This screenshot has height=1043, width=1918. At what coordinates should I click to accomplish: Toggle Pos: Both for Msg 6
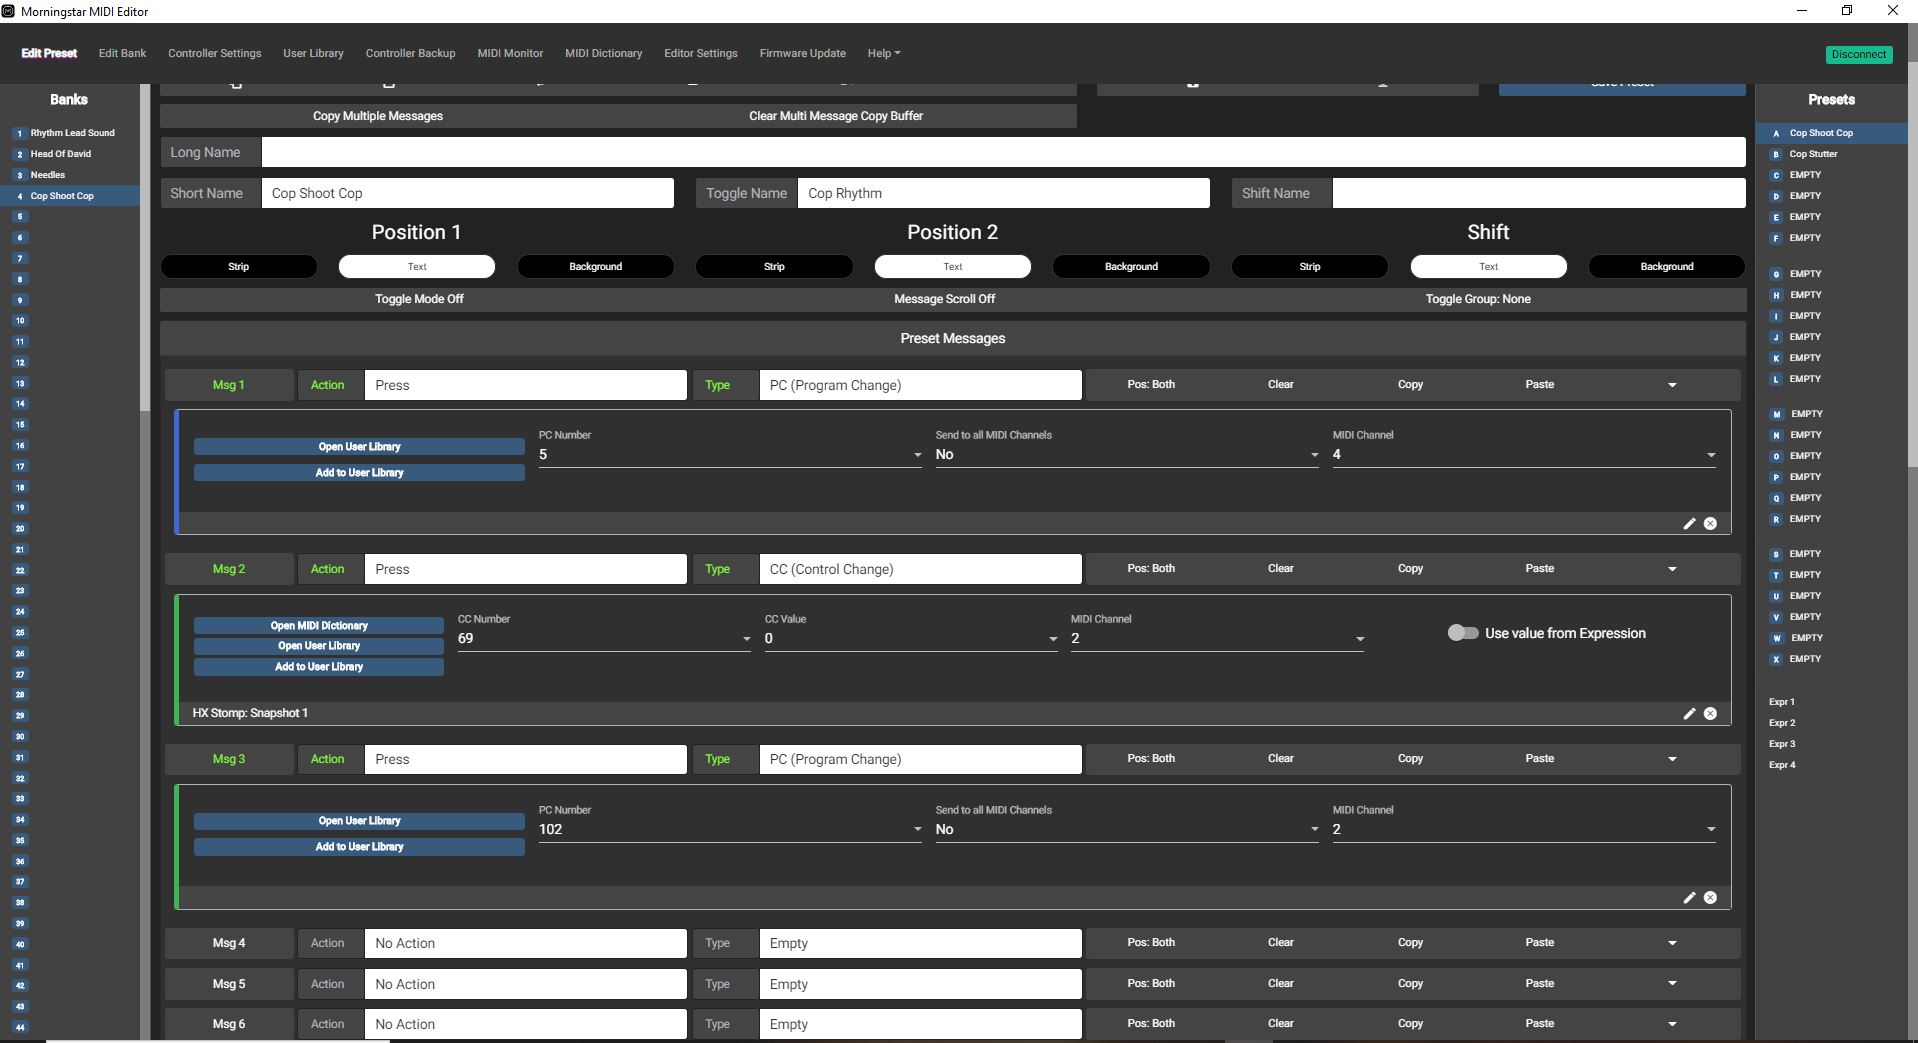coord(1151,1023)
